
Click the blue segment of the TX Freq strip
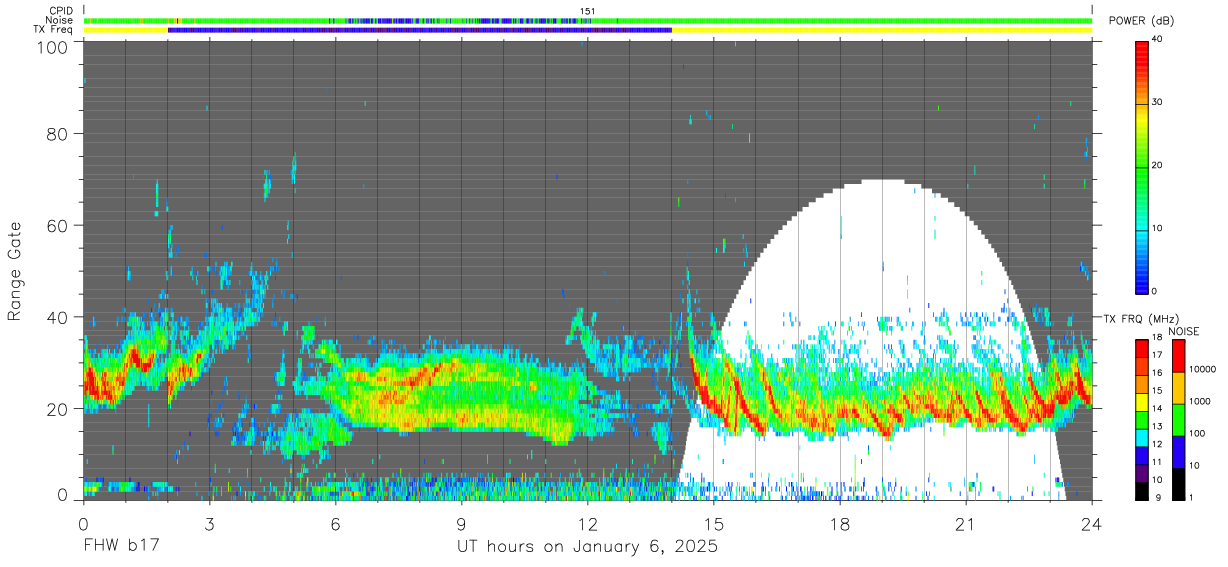pos(420,30)
